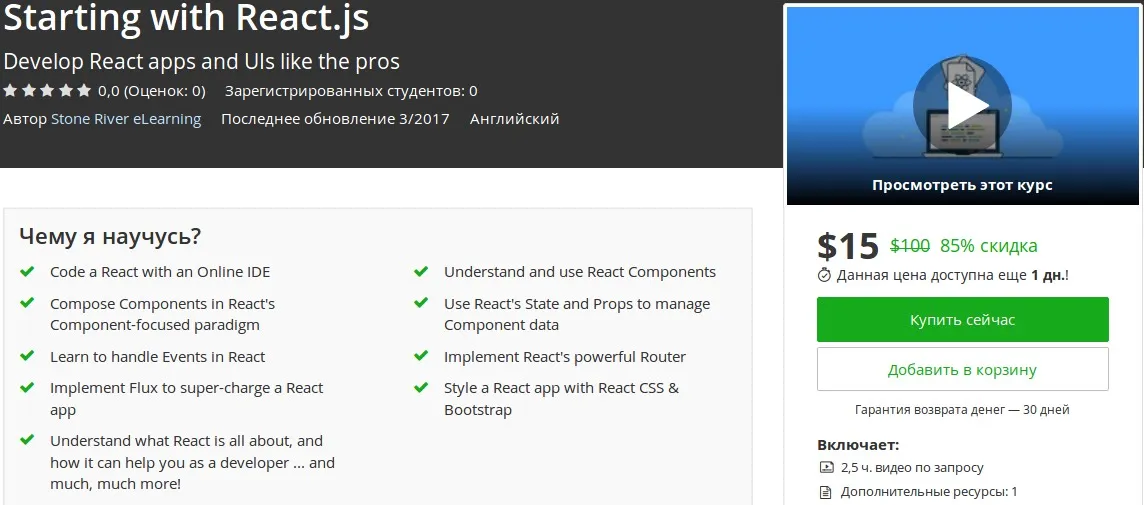Click the ratings count text (Оценок: 0)
The height and width of the screenshot is (505, 1144).
(x=164, y=91)
